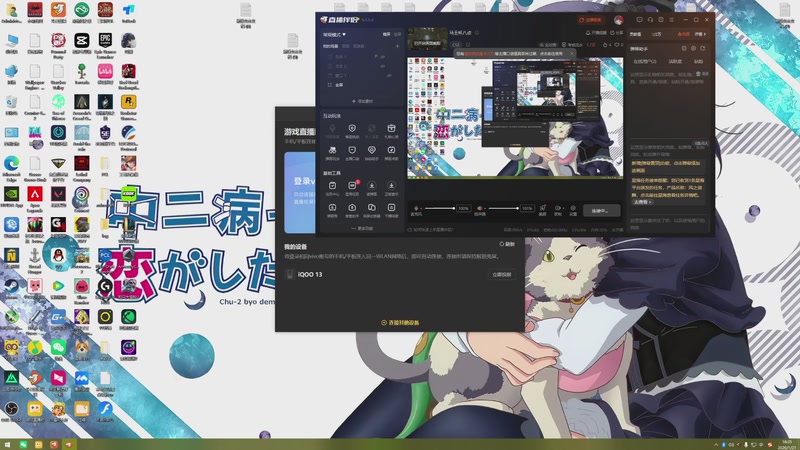The height and width of the screenshot is (450, 800).
Task: Toggle checkbox below audio controls in status bar
Action: pyautogui.click(x=410, y=230)
